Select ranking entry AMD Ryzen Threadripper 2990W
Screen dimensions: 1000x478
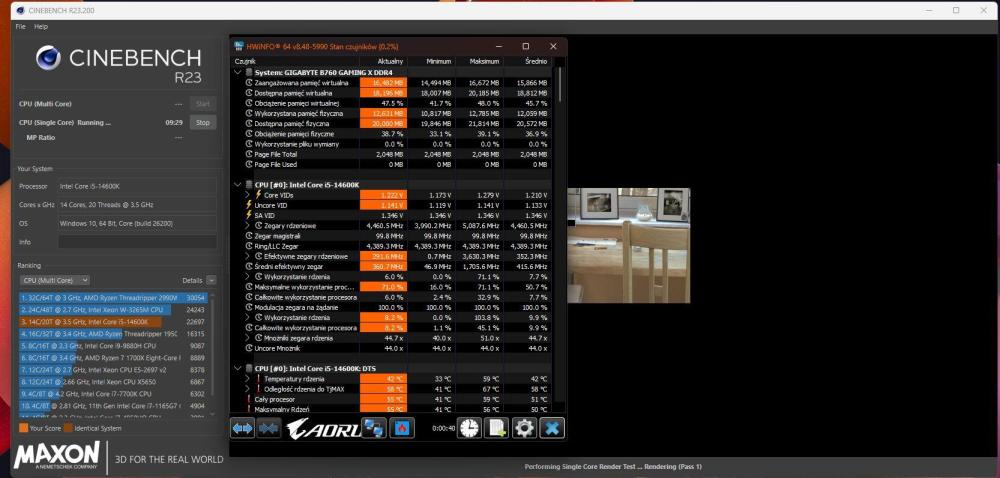coord(114,298)
